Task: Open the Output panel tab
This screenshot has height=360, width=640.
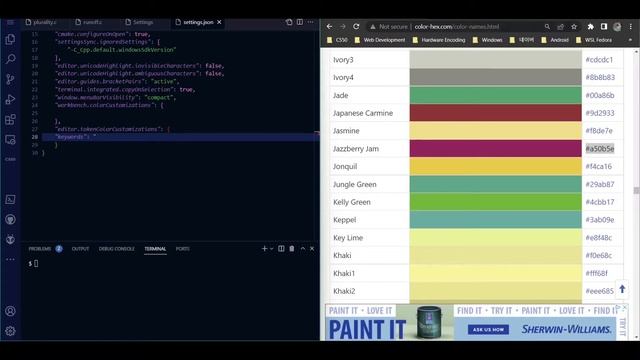Action: 80,249
